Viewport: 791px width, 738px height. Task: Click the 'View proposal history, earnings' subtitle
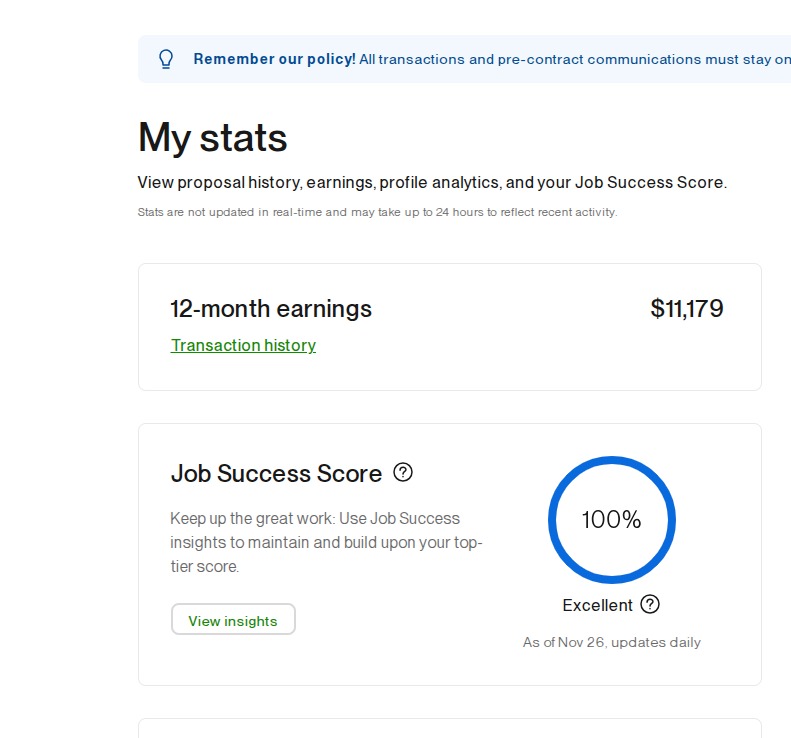pos(432,183)
